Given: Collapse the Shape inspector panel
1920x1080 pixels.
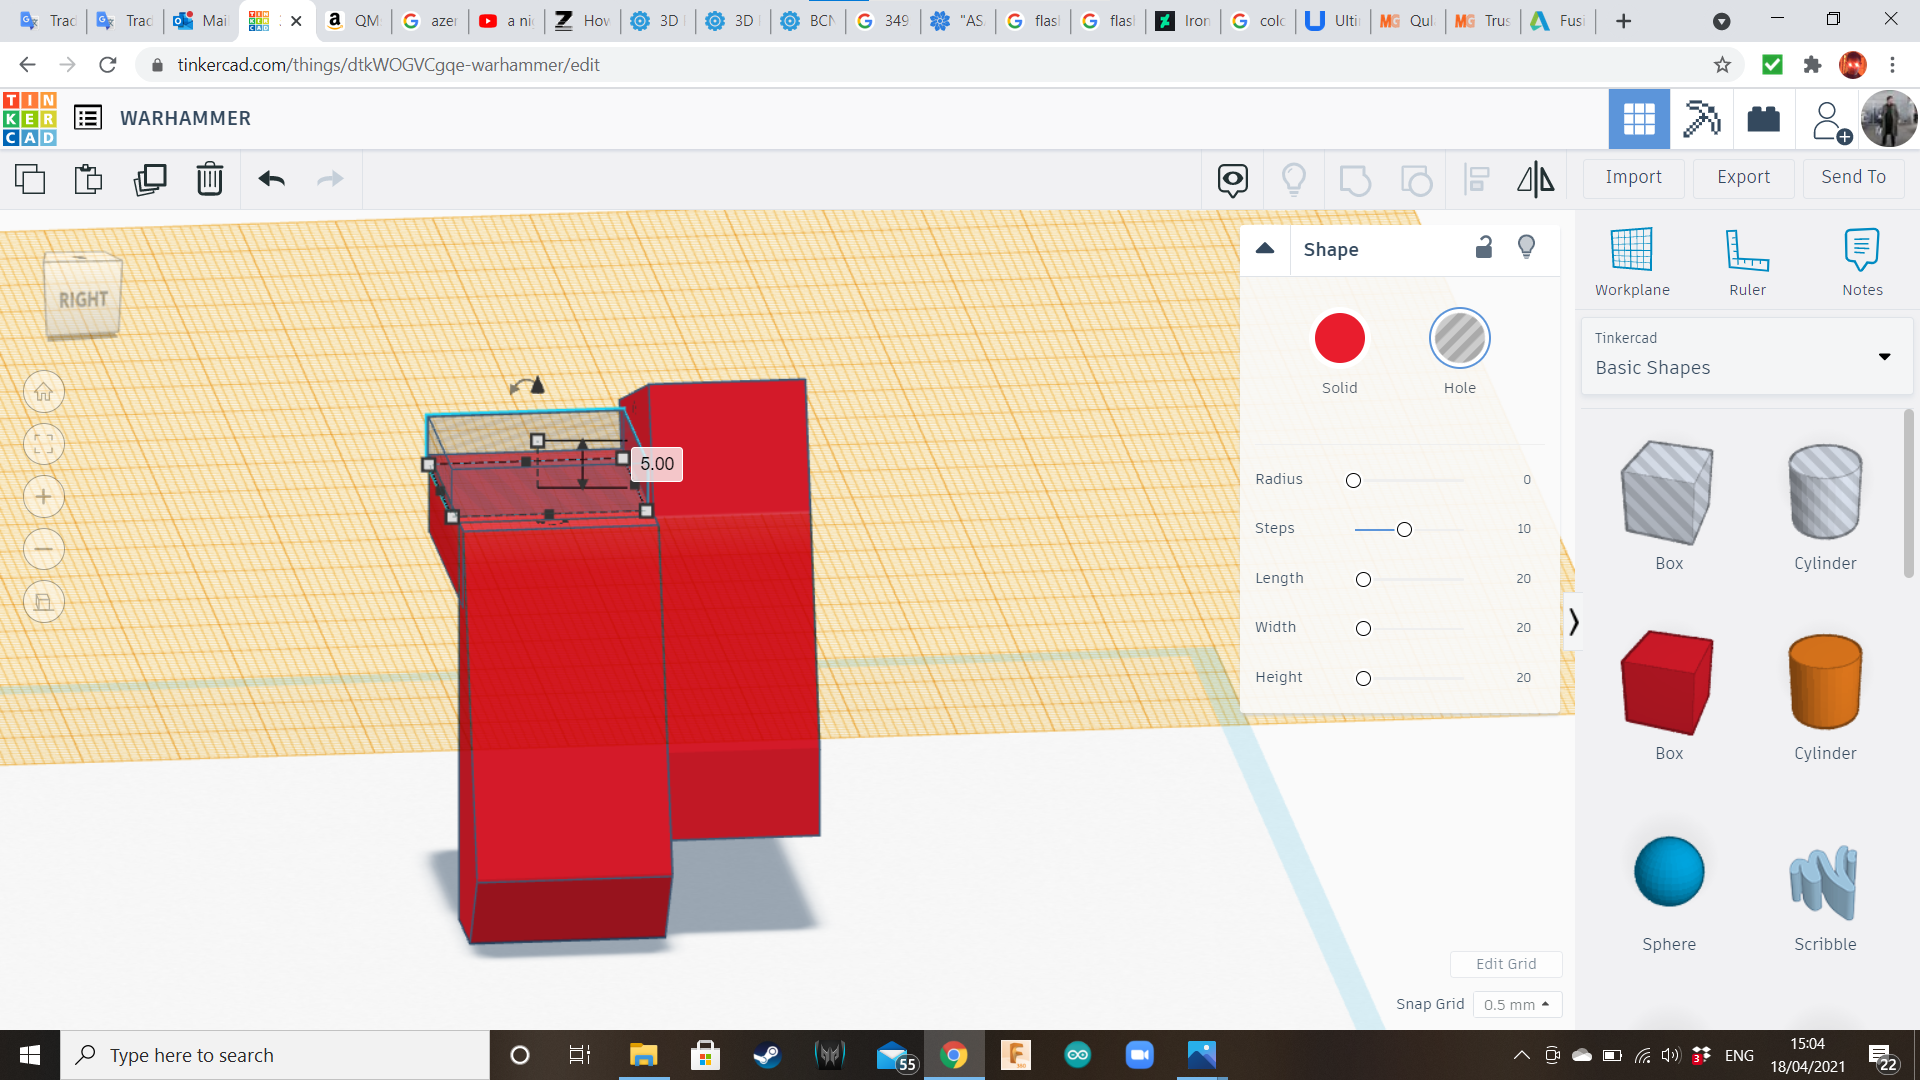Looking at the screenshot, I should (1265, 249).
